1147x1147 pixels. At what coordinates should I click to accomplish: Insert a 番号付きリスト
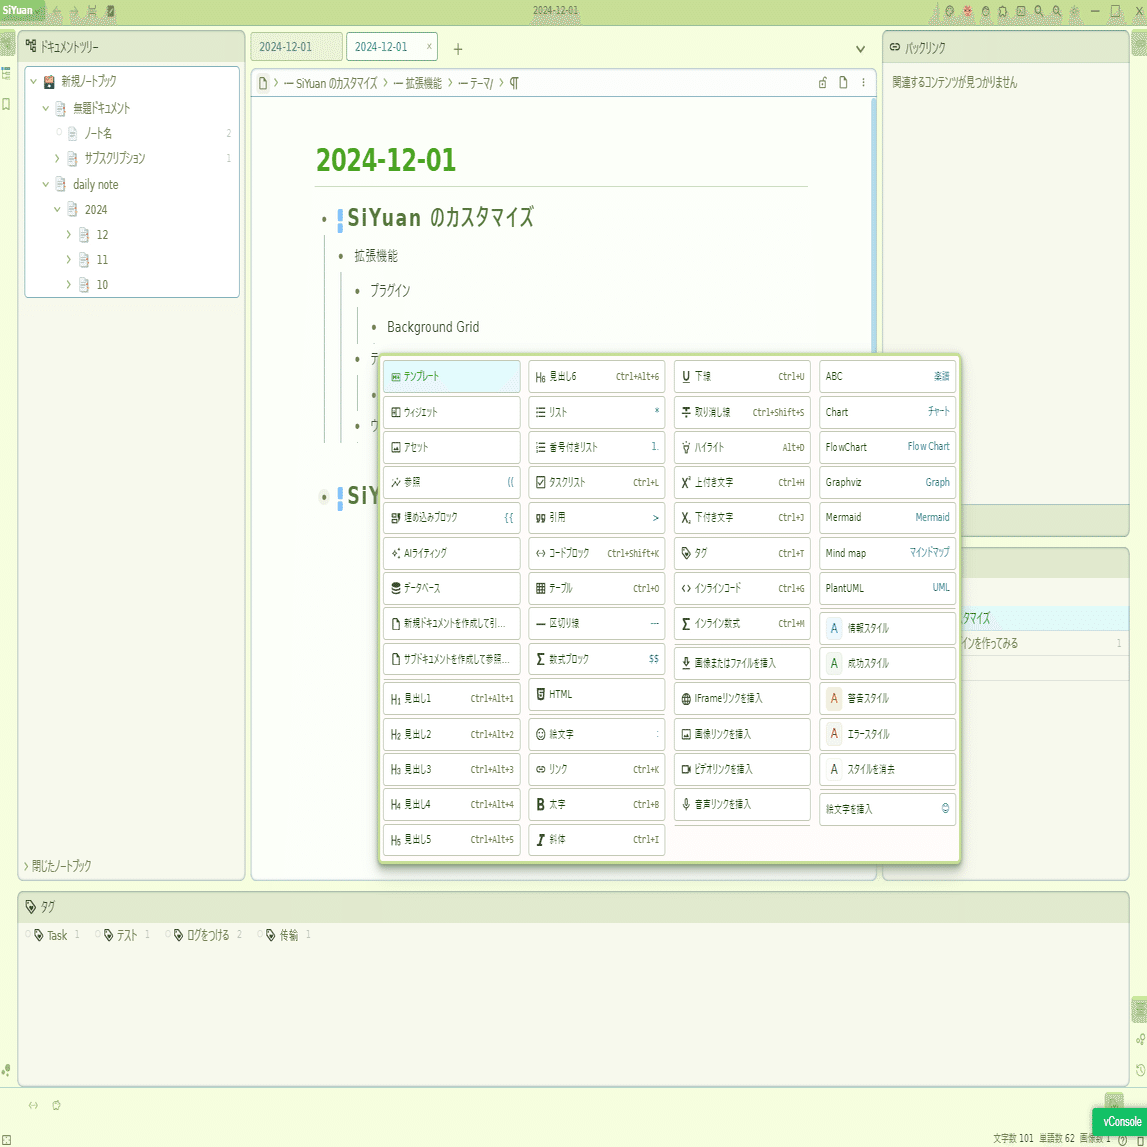point(596,447)
